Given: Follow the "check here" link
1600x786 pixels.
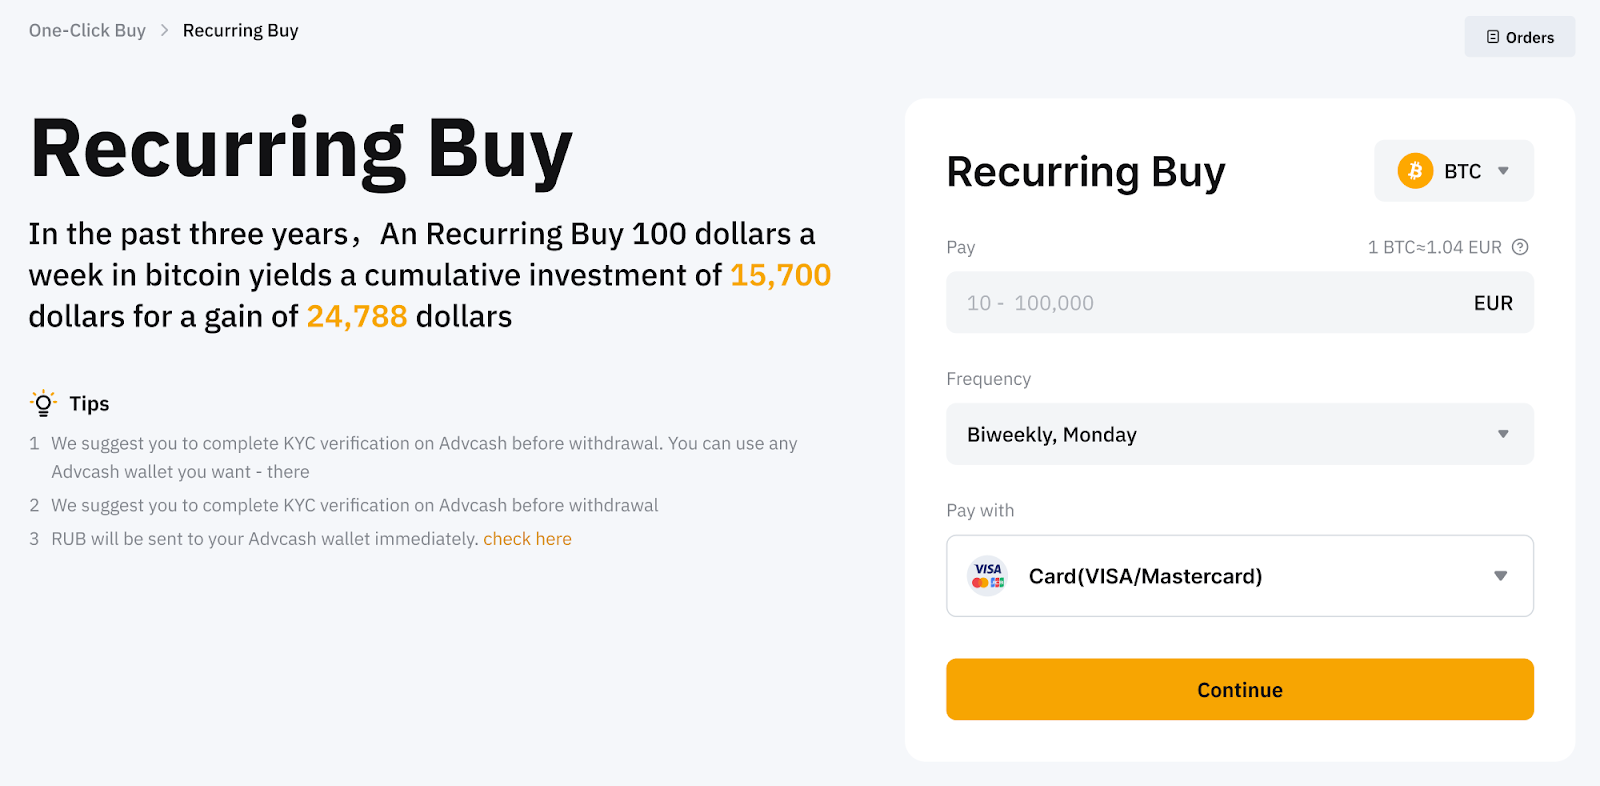Looking at the screenshot, I should [527, 539].
